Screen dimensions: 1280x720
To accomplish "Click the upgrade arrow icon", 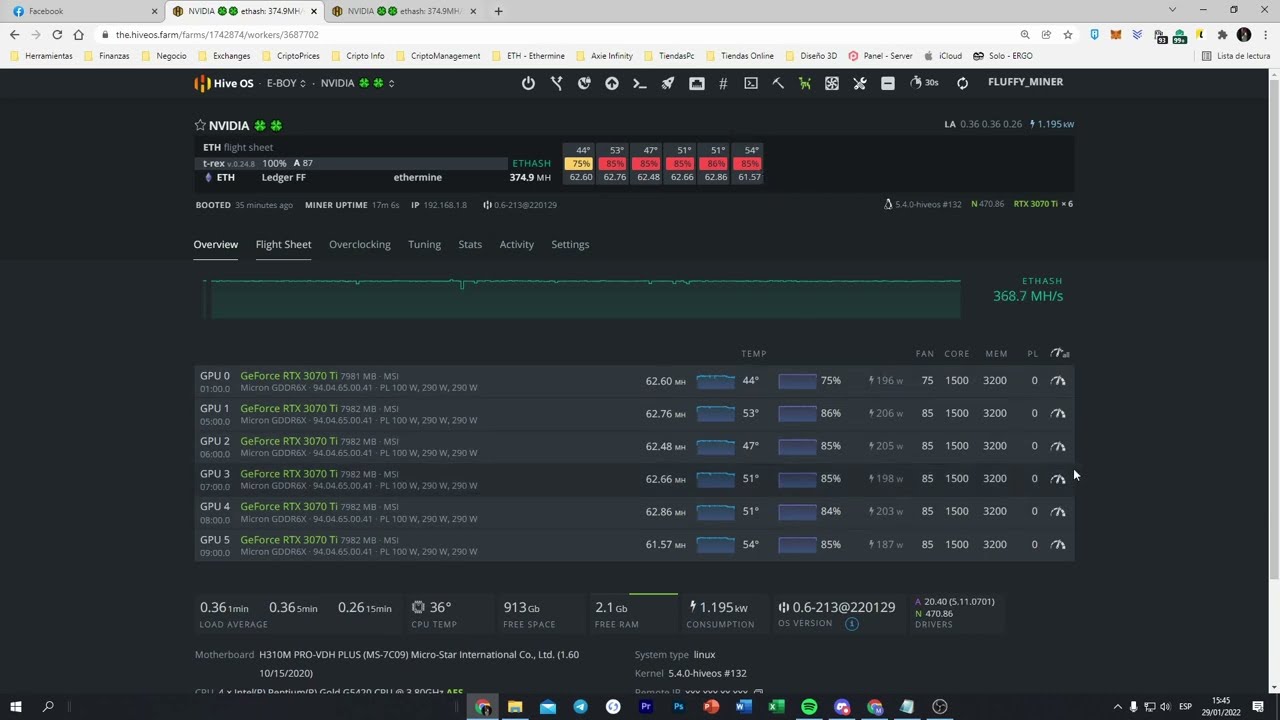I will coord(612,83).
